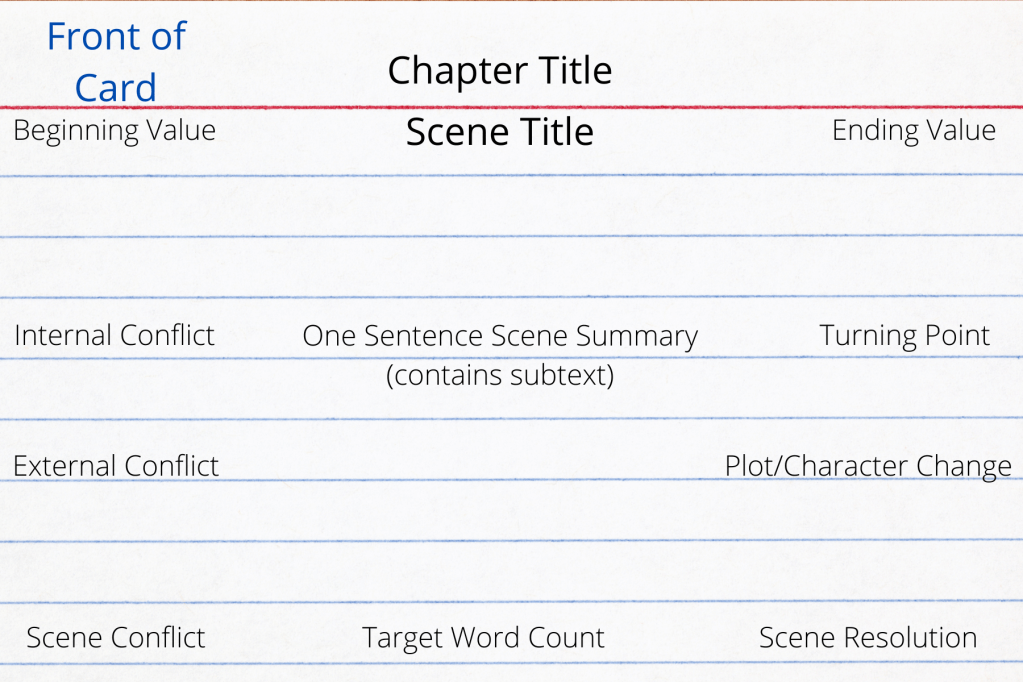Select the Beginning Value field label
The height and width of the screenshot is (682, 1023).
(114, 131)
